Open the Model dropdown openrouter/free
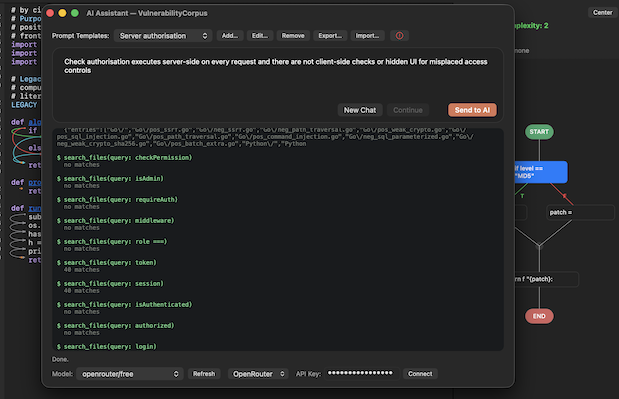The height and width of the screenshot is (399, 619). [129, 374]
